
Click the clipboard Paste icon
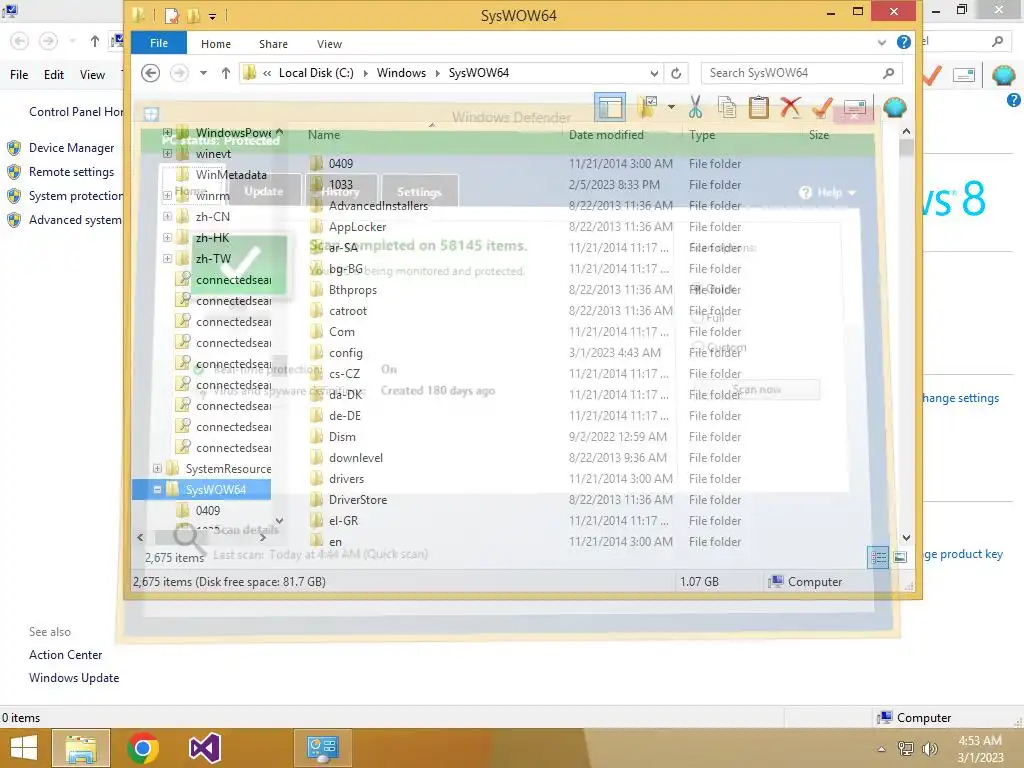click(758, 107)
